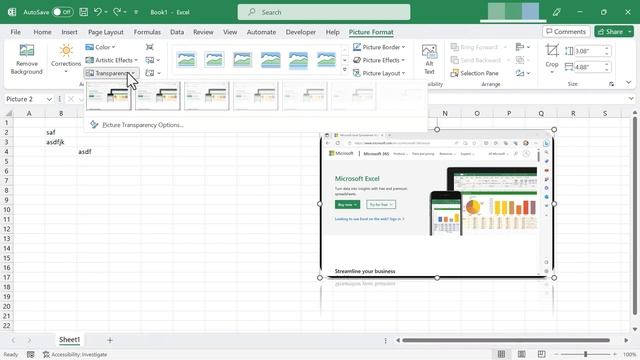Apply the fourth picture style thumbnail

point(270,60)
